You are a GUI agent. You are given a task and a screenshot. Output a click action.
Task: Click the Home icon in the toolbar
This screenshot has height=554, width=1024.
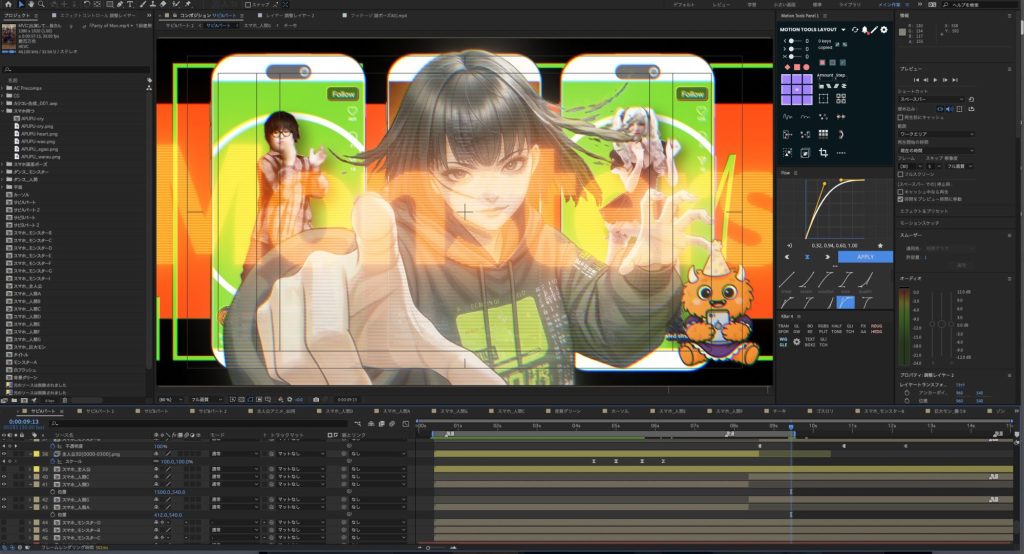(7, 5)
